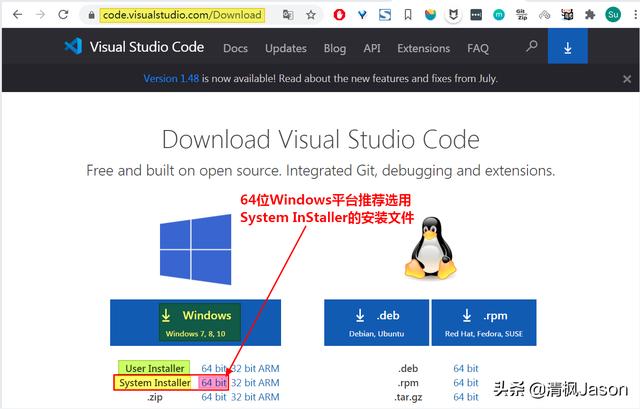View site info via the lock icon
640x409 pixels.
click(91, 15)
